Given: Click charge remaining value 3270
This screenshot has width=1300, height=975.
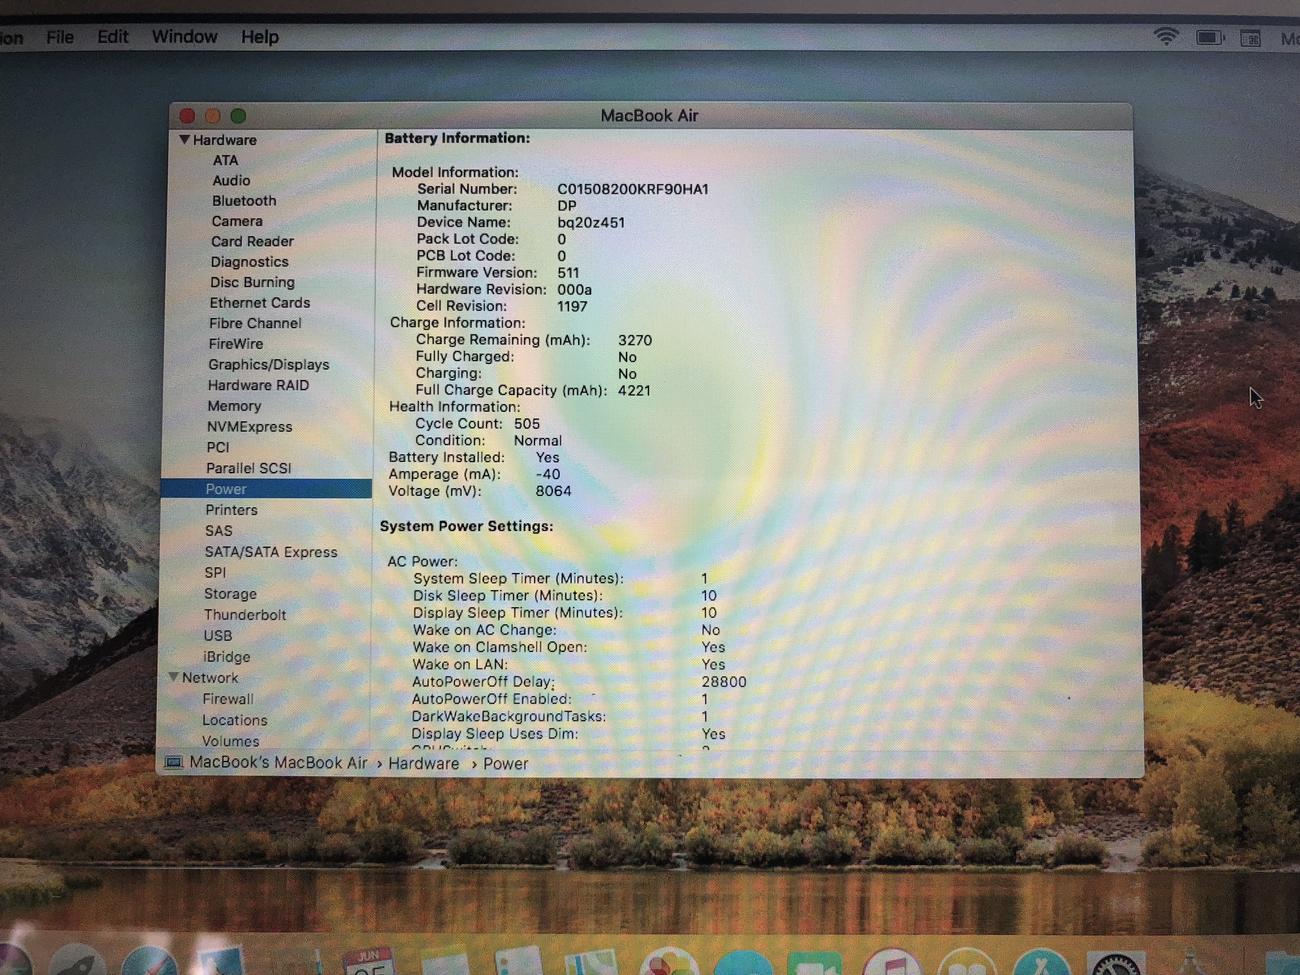Looking at the screenshot, I should pos(635,340).
